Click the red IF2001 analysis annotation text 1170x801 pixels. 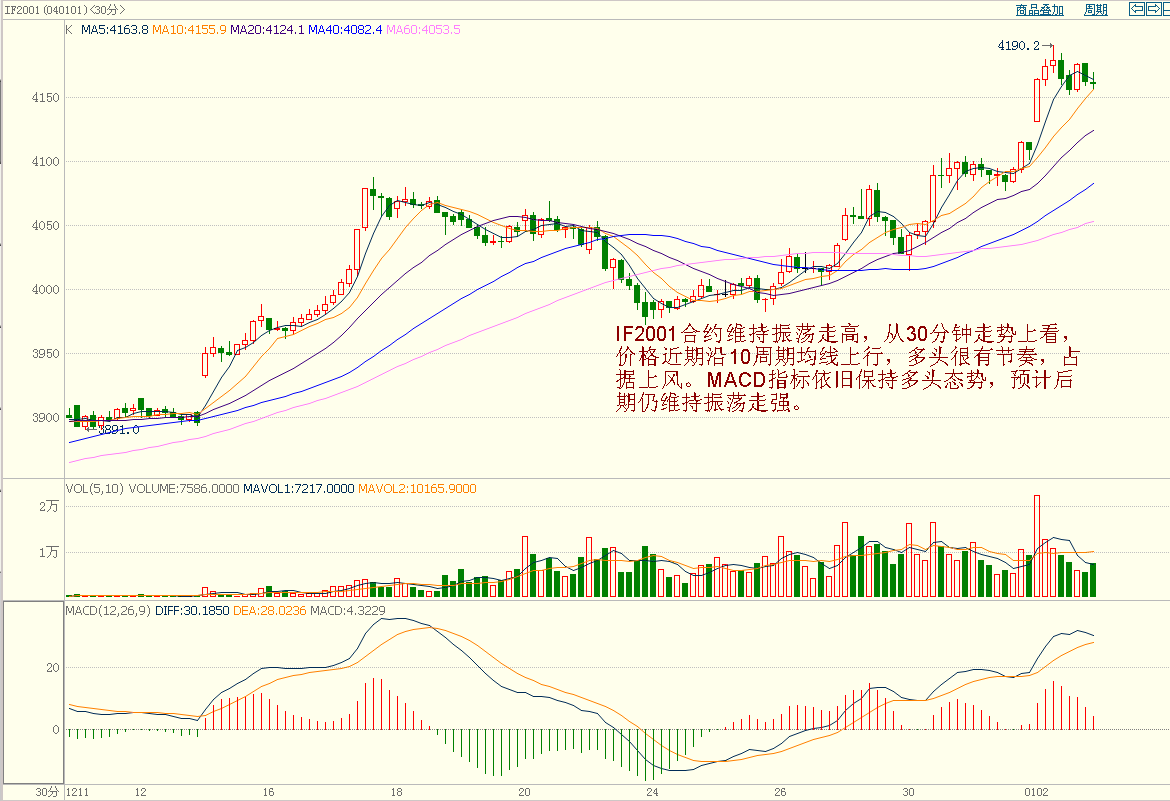click(x=845, y=368)
